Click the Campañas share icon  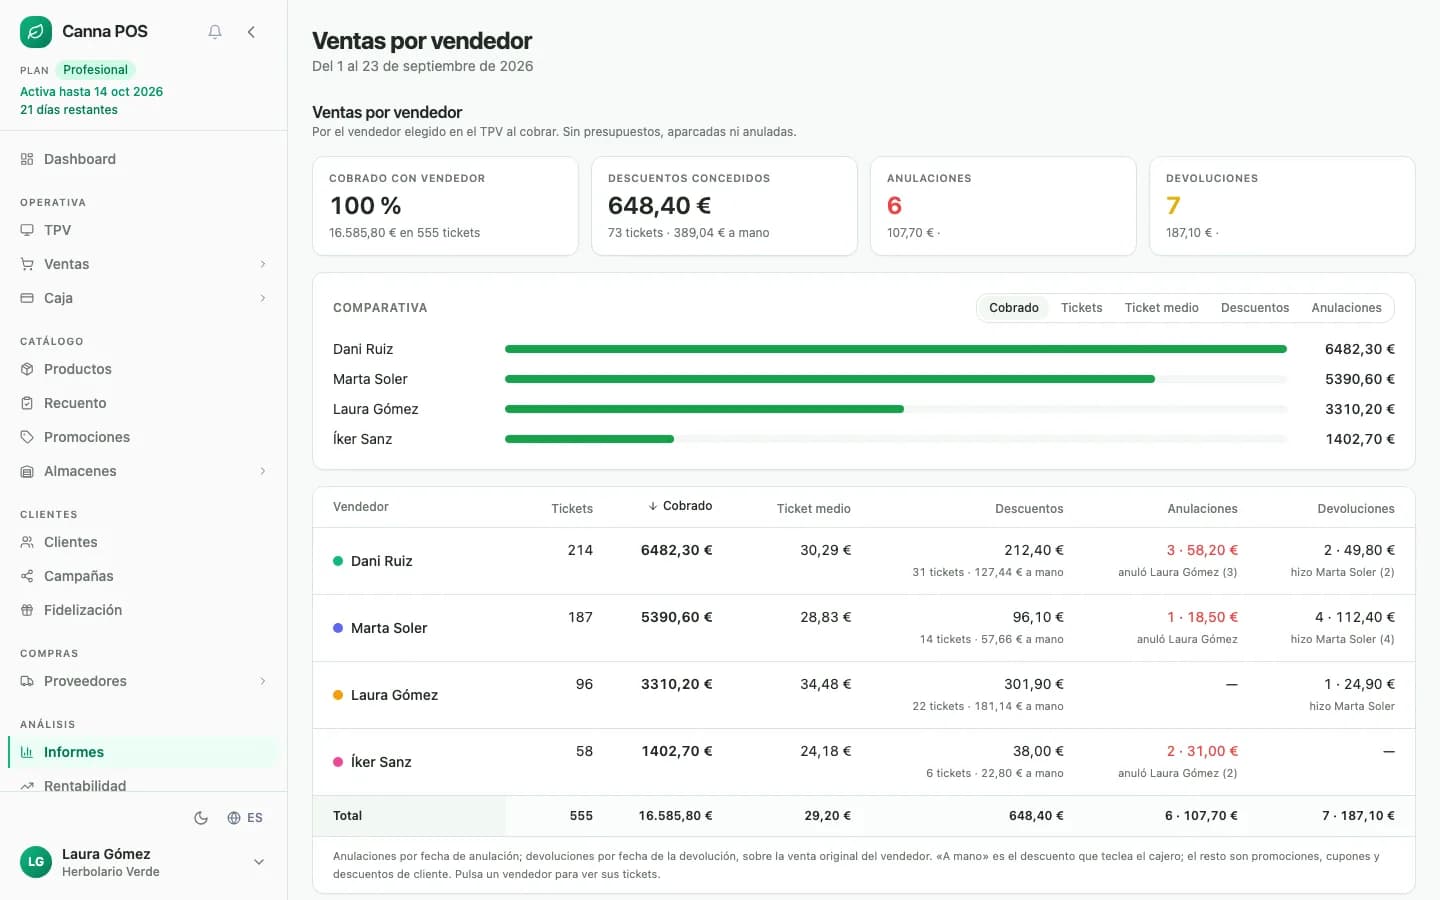(x=27, y=576)
